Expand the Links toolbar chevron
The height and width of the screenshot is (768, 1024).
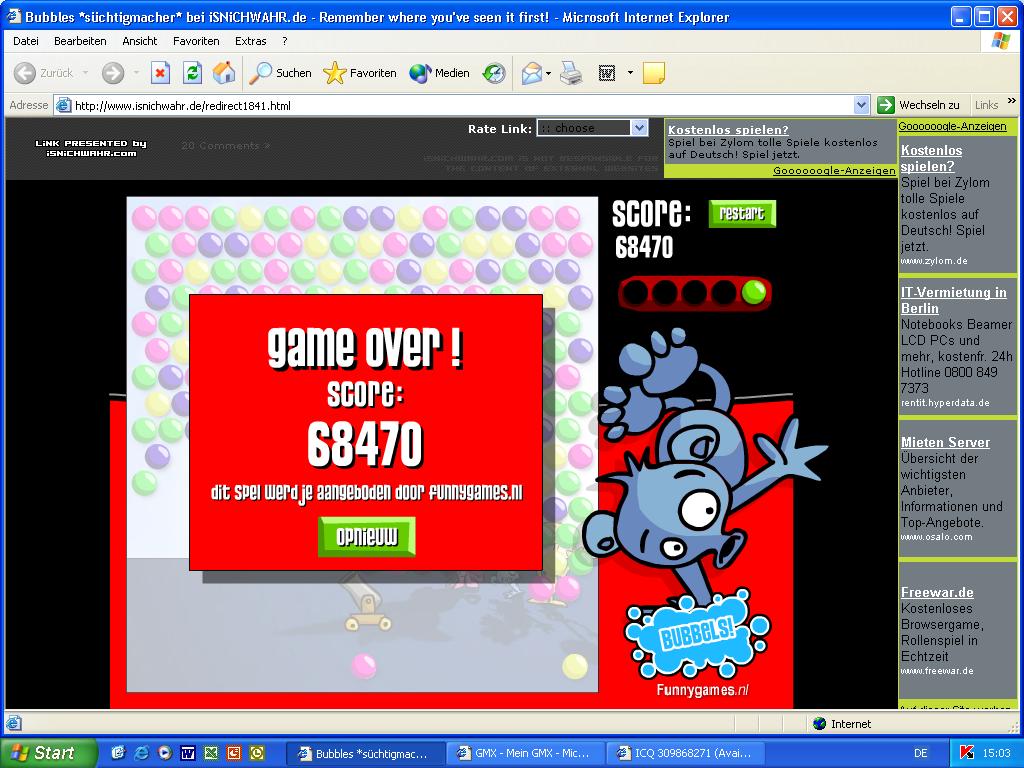[x=1012, y=101]
